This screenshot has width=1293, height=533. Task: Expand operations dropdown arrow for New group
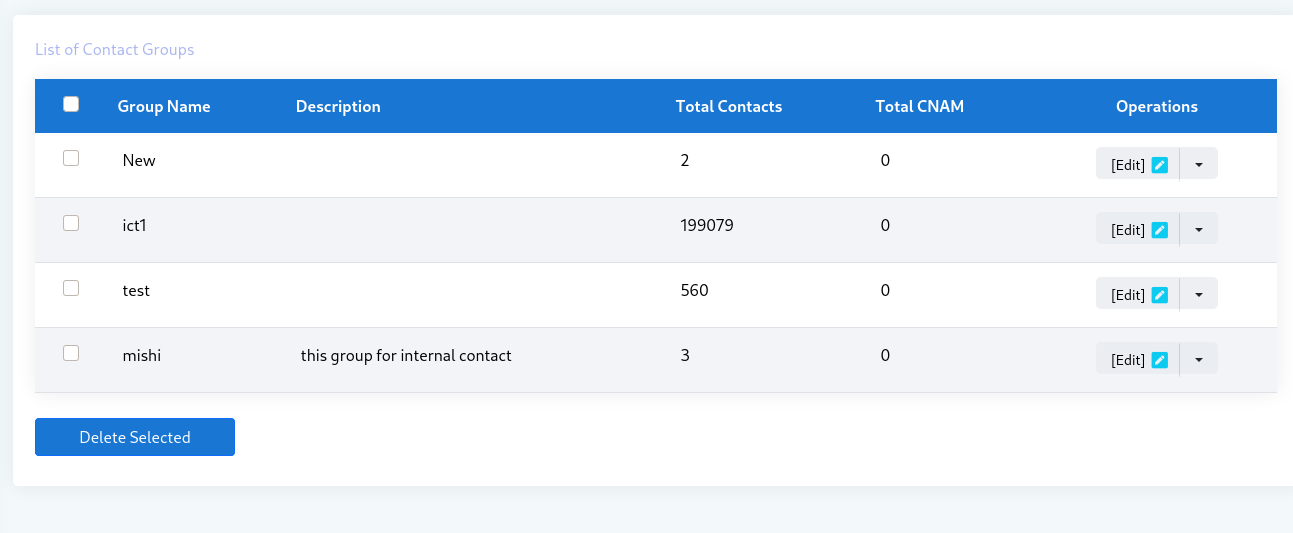coord(1199,164)
